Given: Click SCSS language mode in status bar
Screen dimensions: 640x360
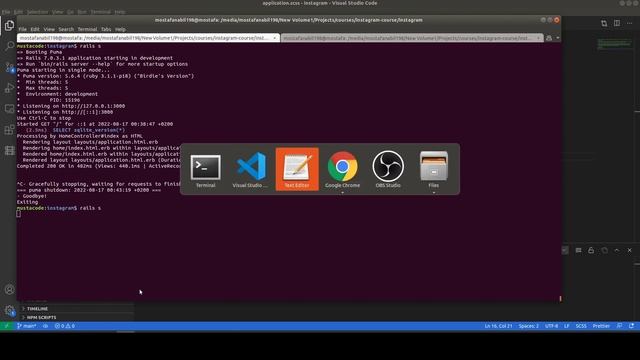Looking at the screenshot, I should pyautogui.click(x=581, y=326).
